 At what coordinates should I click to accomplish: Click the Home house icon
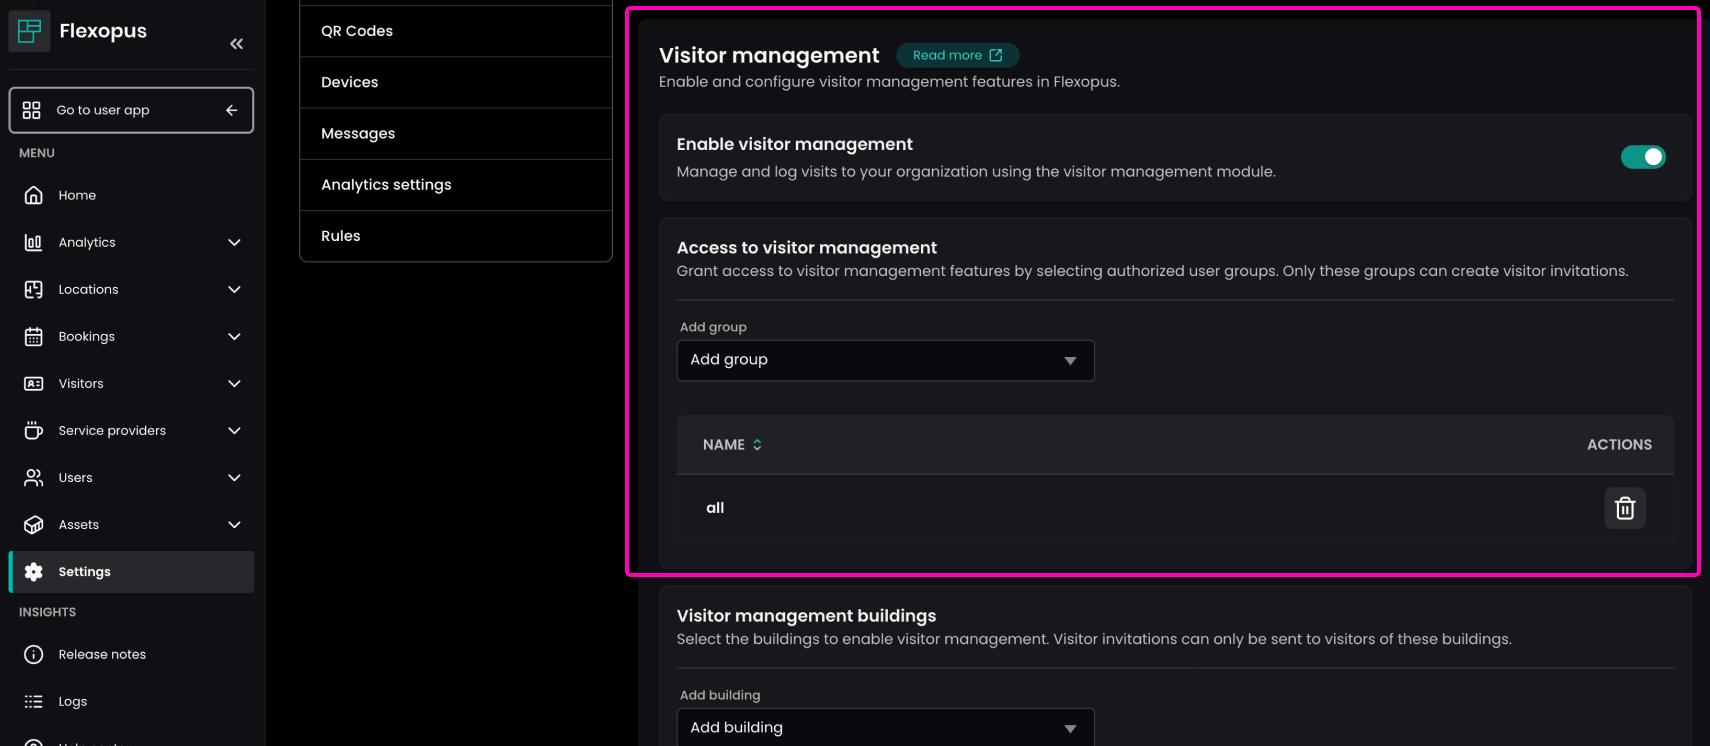(34, 195)
